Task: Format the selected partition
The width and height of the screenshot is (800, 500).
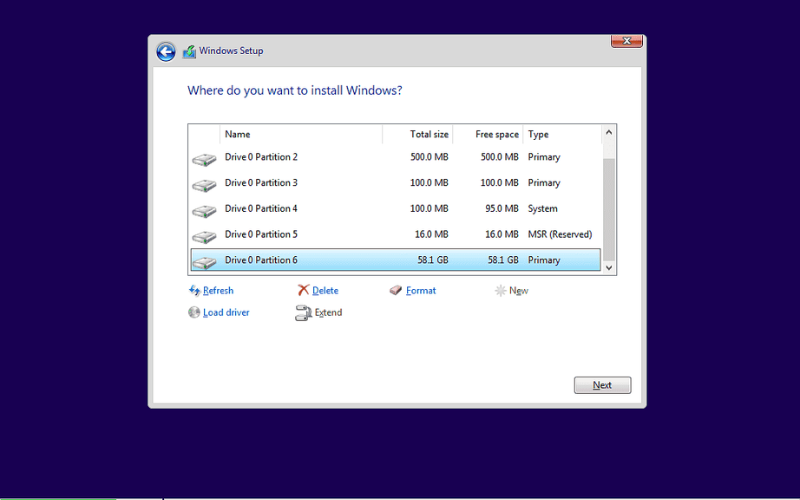Action: pos(421,290)
